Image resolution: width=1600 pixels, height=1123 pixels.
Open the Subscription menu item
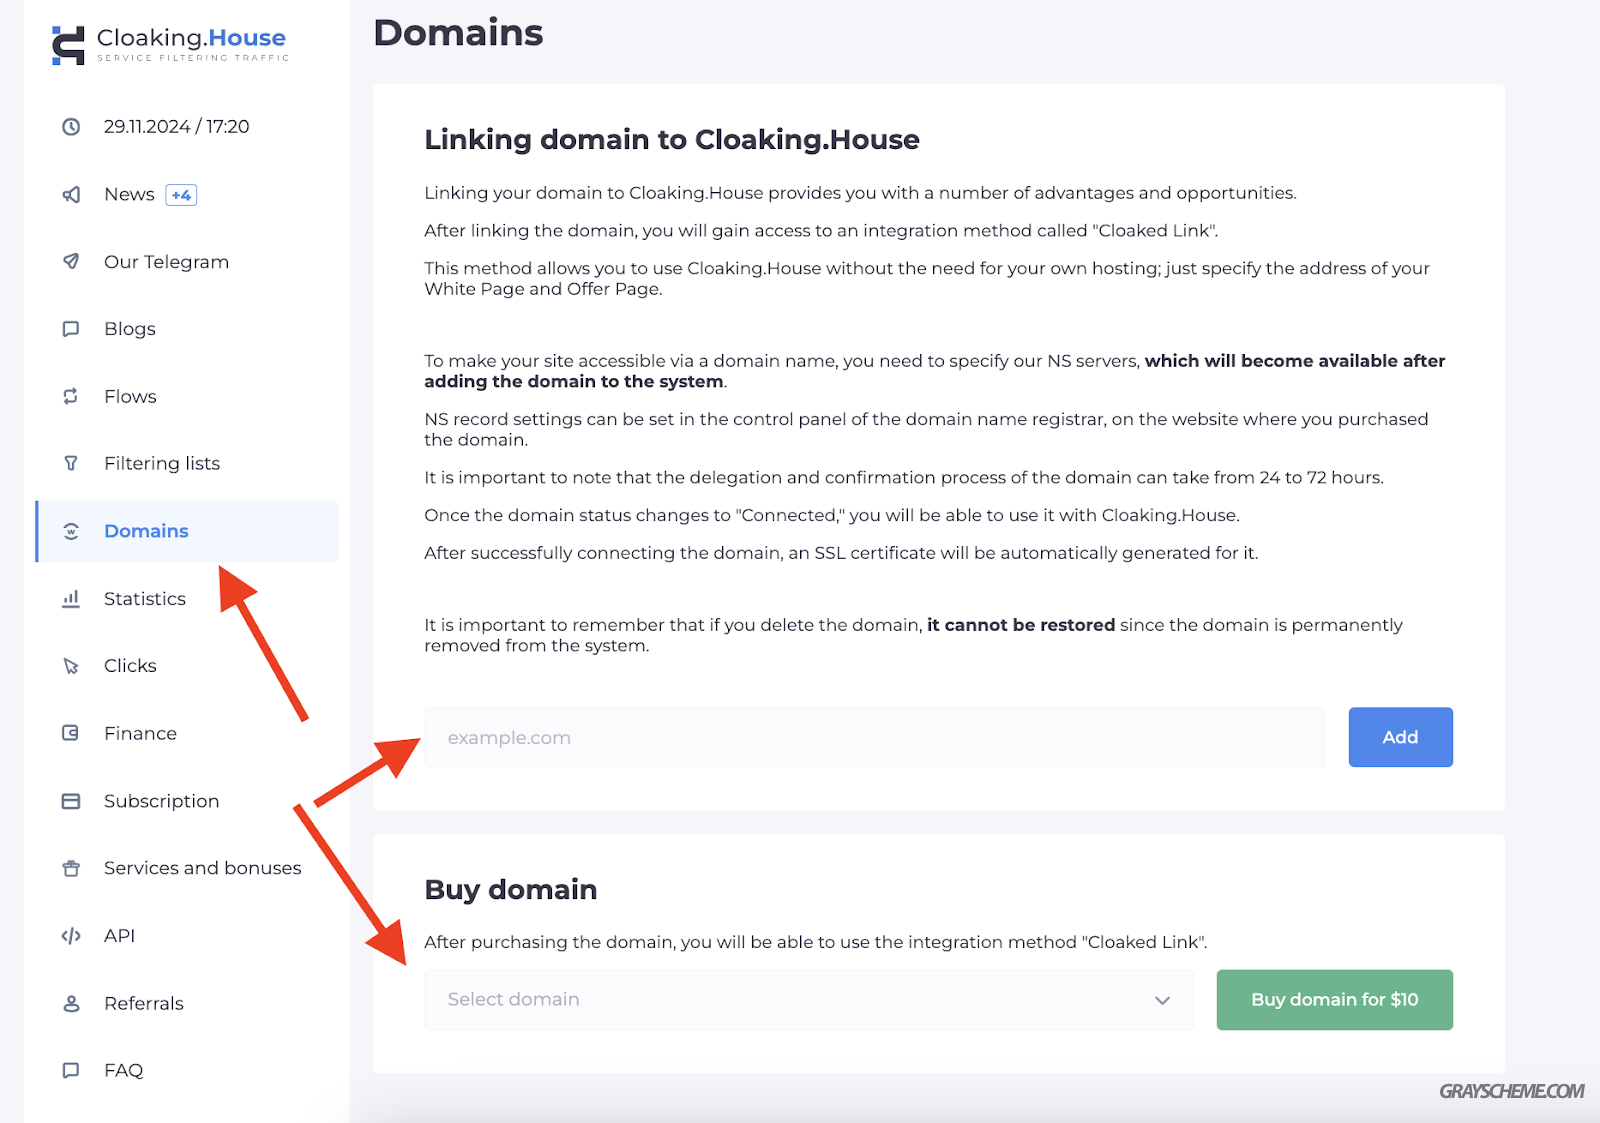tap(161, 801)
